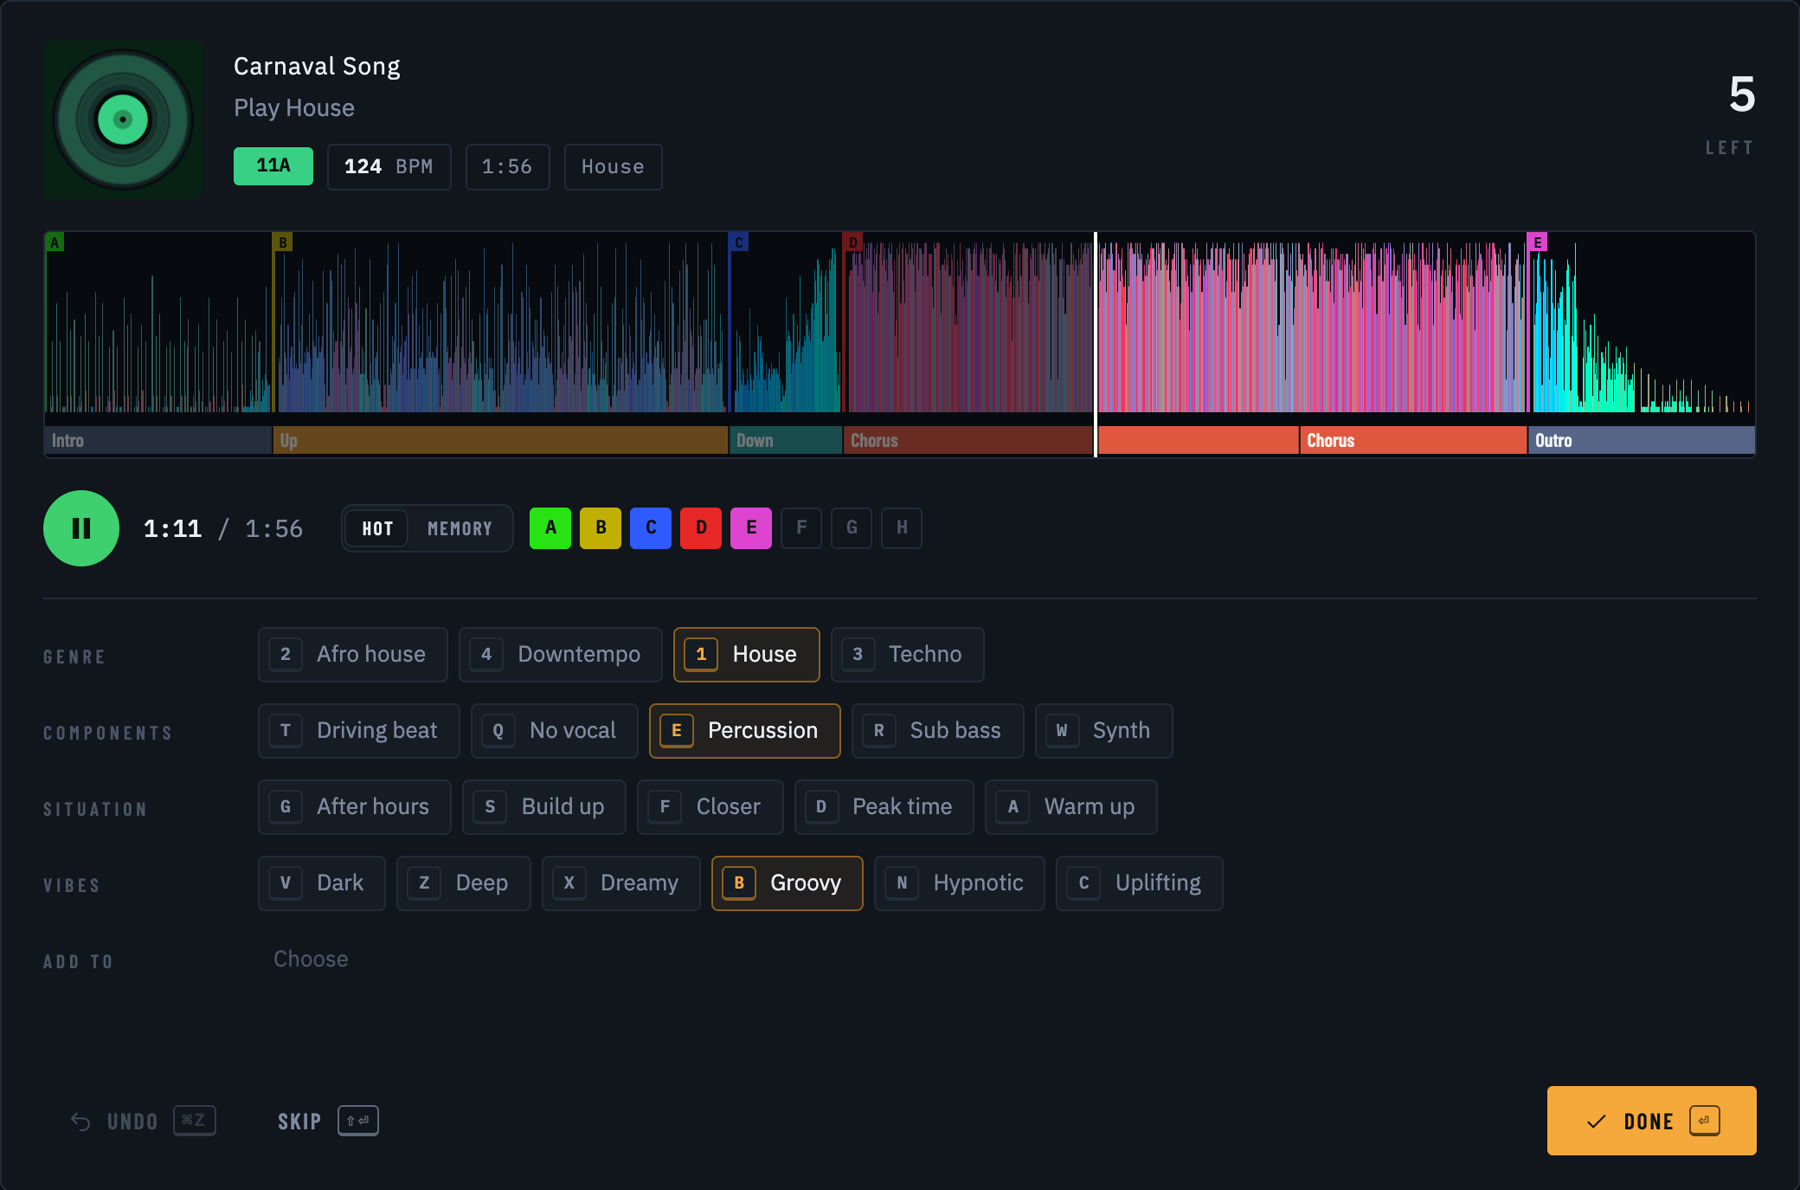This screenshot has height=1190, width=1800.
Task: Trigger the red hot cue D
Action: [x=701, y=528]
